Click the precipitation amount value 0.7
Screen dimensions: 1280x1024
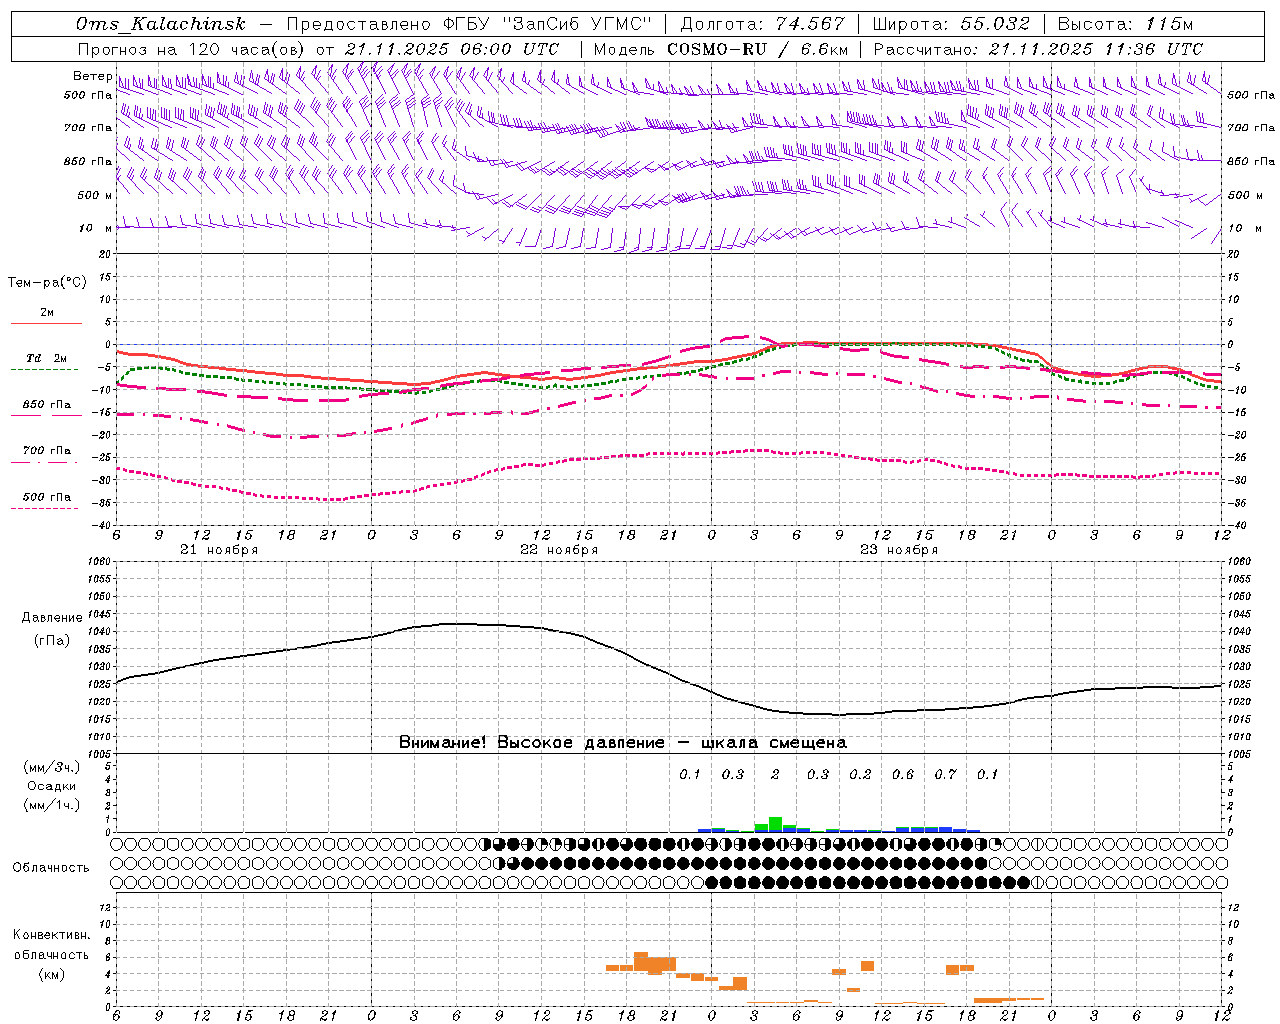945,774
